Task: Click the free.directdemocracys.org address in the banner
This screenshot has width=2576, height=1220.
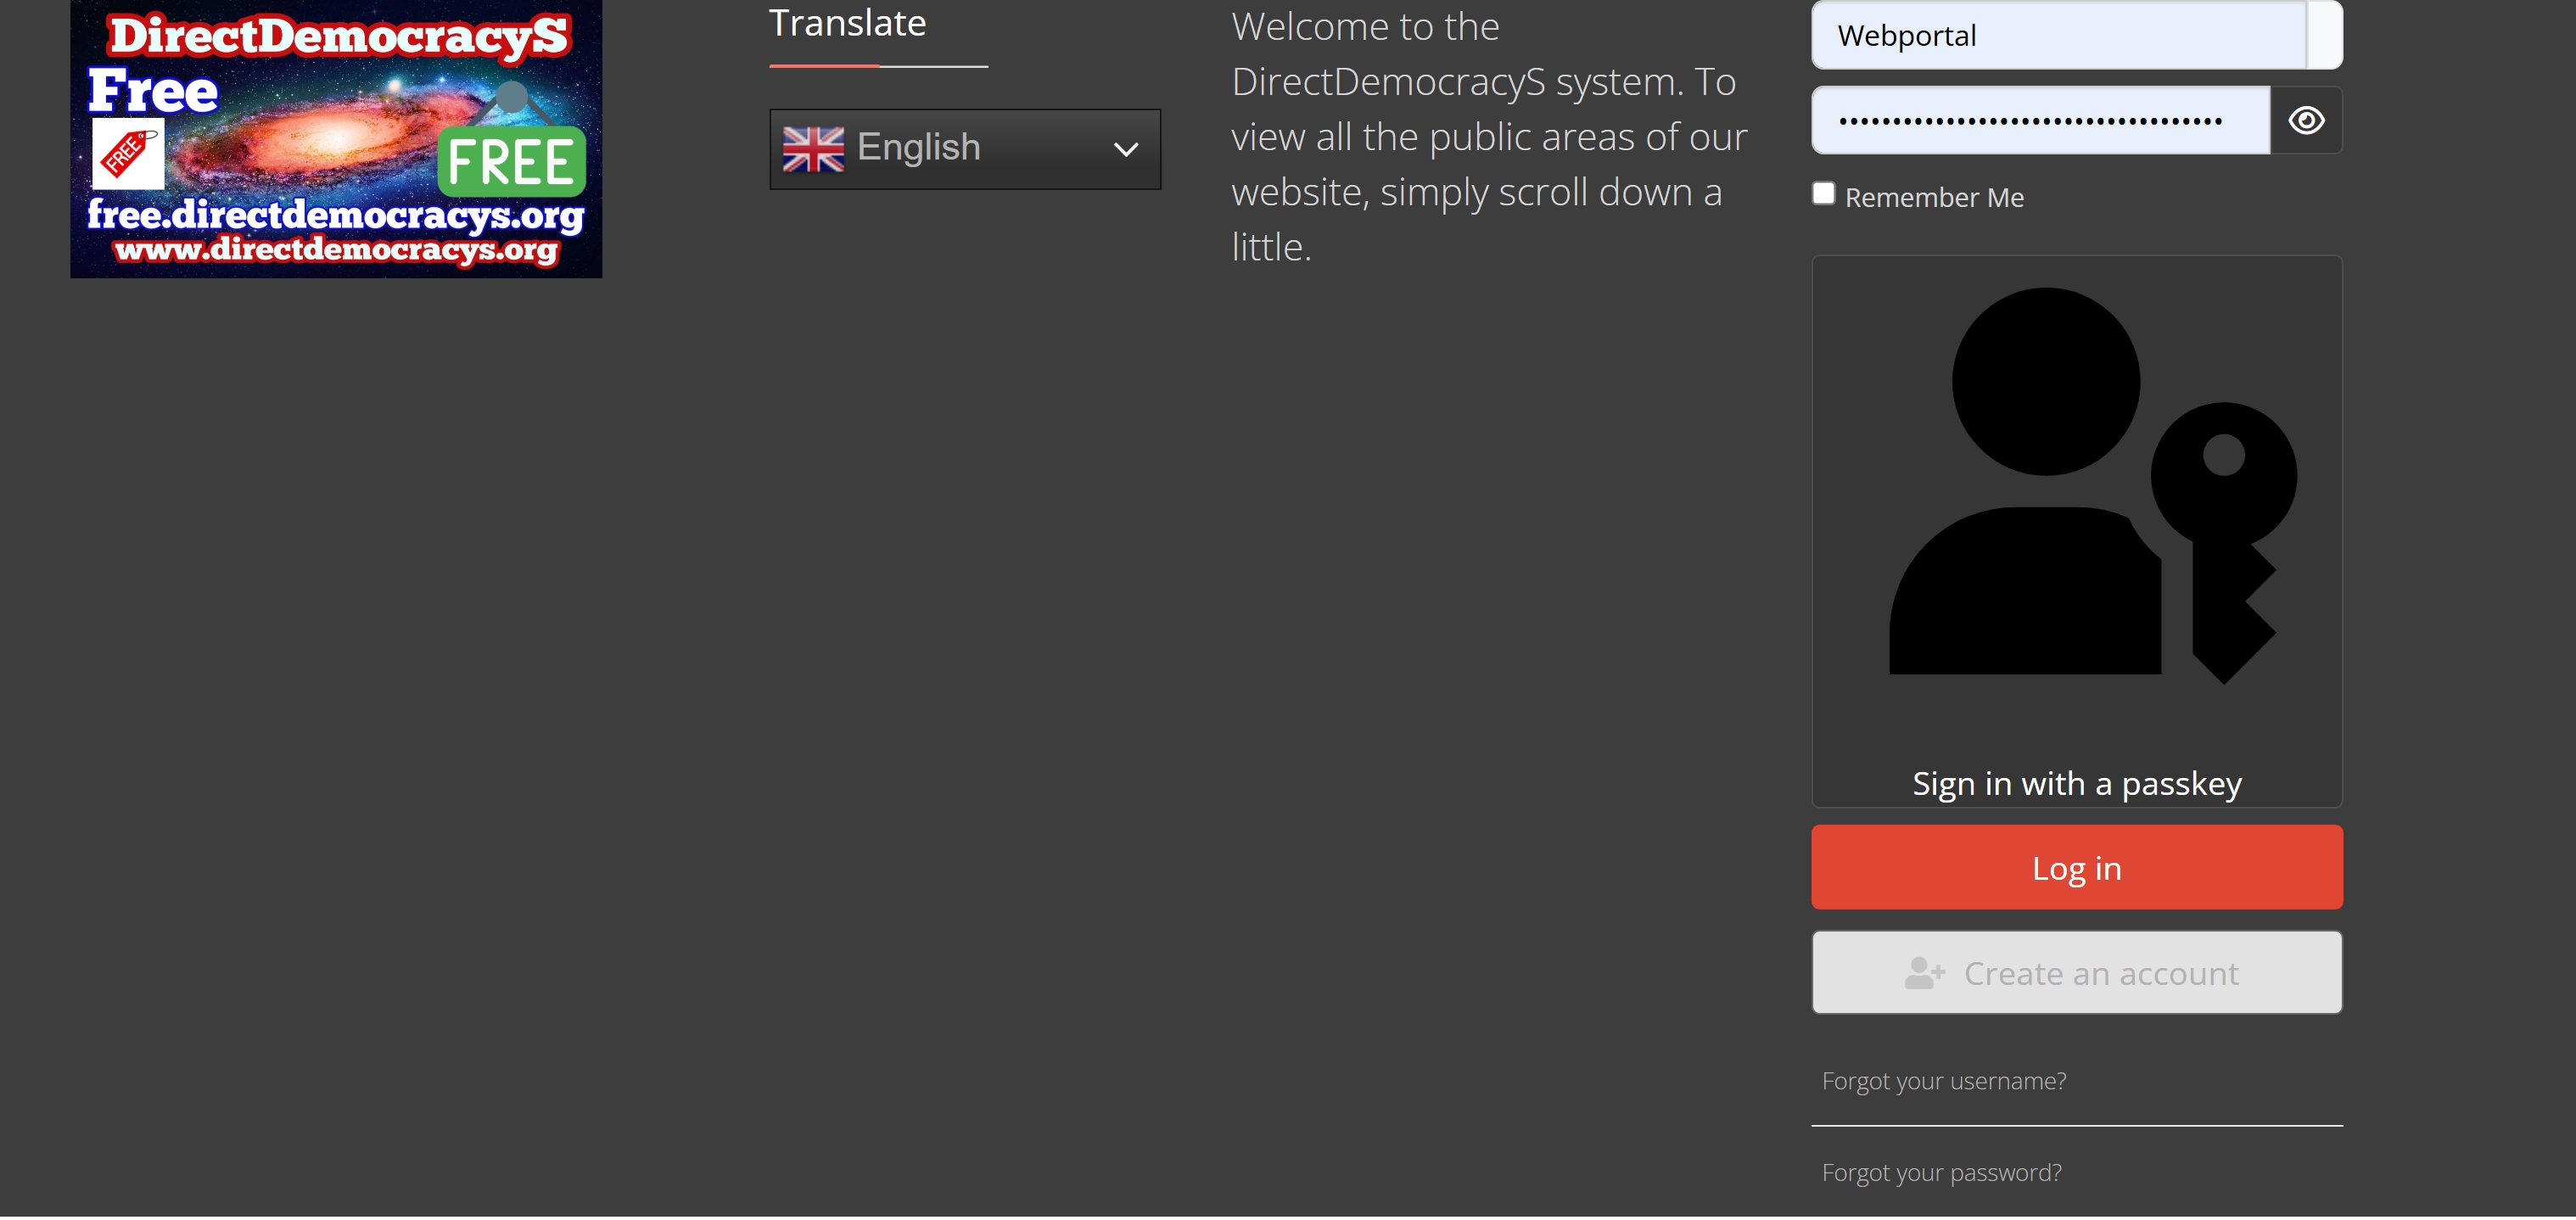Action: point(335,215)
